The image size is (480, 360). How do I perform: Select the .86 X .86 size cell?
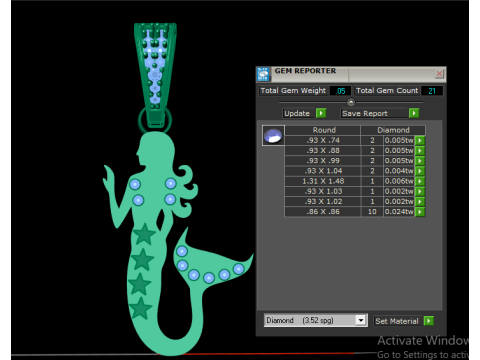[x=322, y=212]
